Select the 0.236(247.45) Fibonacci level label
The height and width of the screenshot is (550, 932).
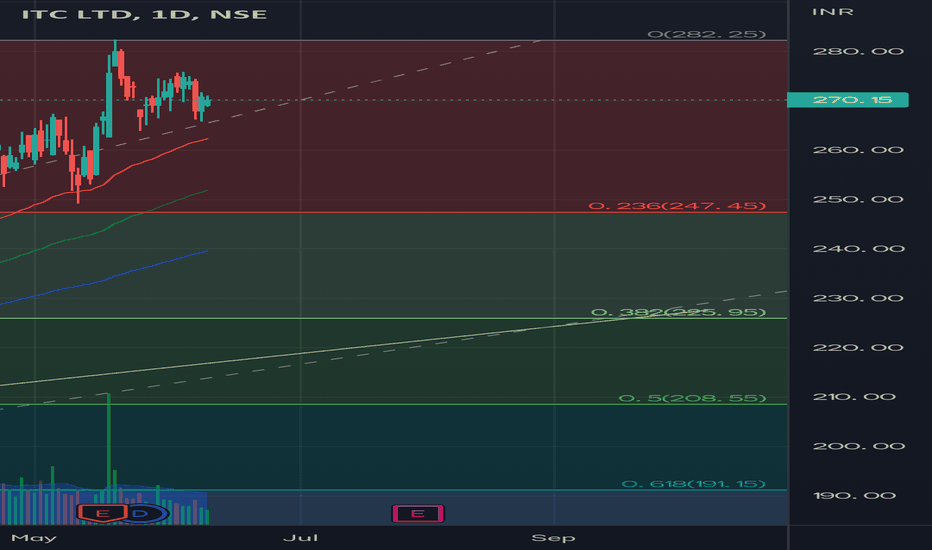coord(677,206)
